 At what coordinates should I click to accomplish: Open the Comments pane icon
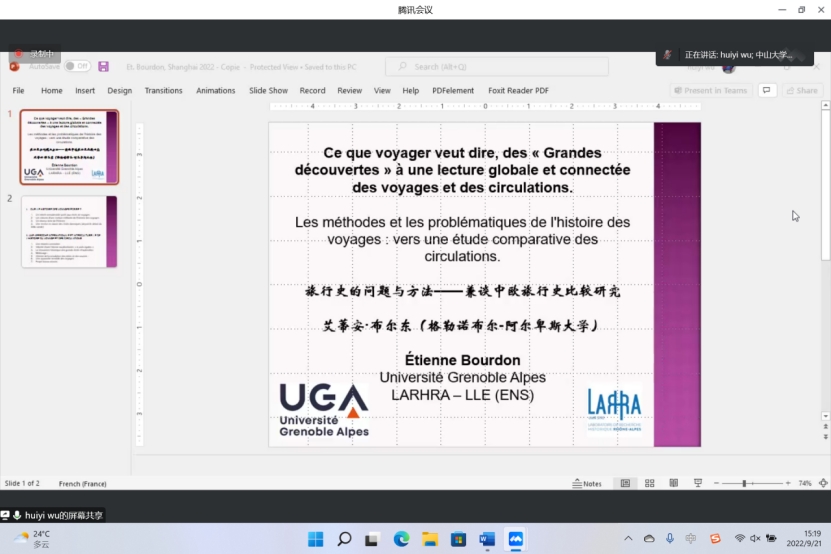click(x=767, y=90)
